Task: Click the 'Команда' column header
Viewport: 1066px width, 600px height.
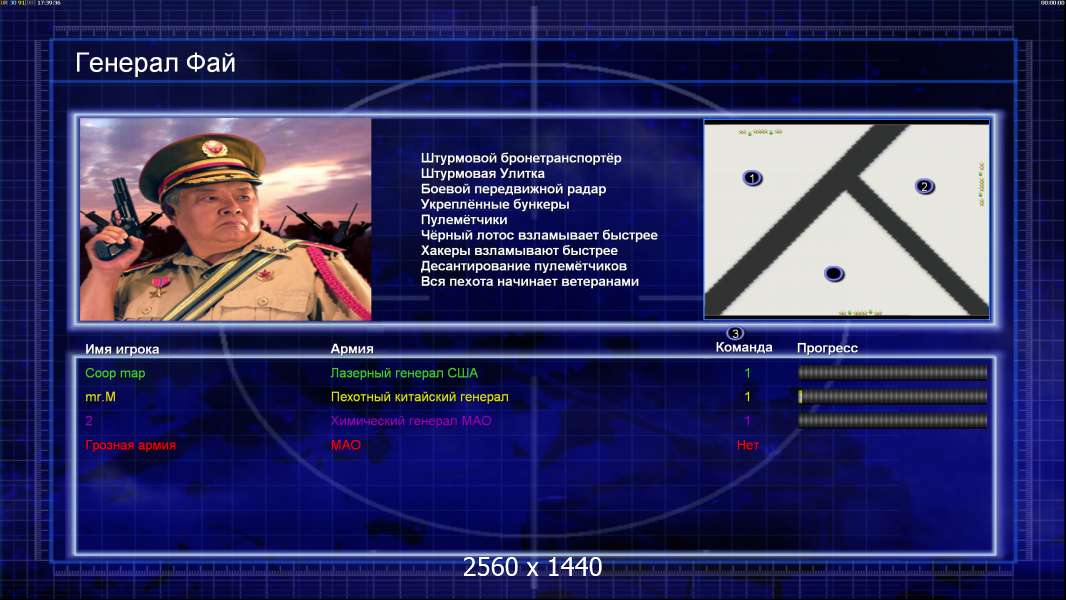Action: click(x=744, y=347)
